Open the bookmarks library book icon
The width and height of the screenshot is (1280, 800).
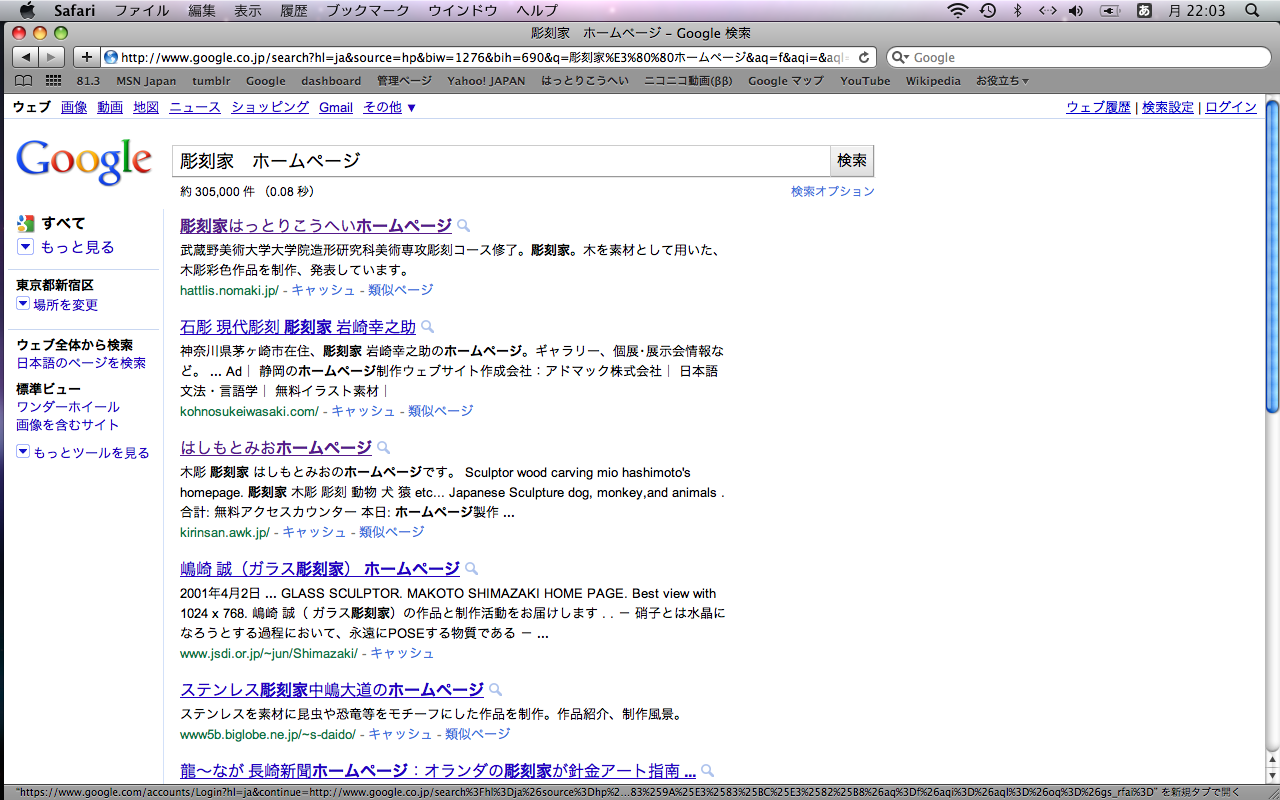click(x=23, y=81)
